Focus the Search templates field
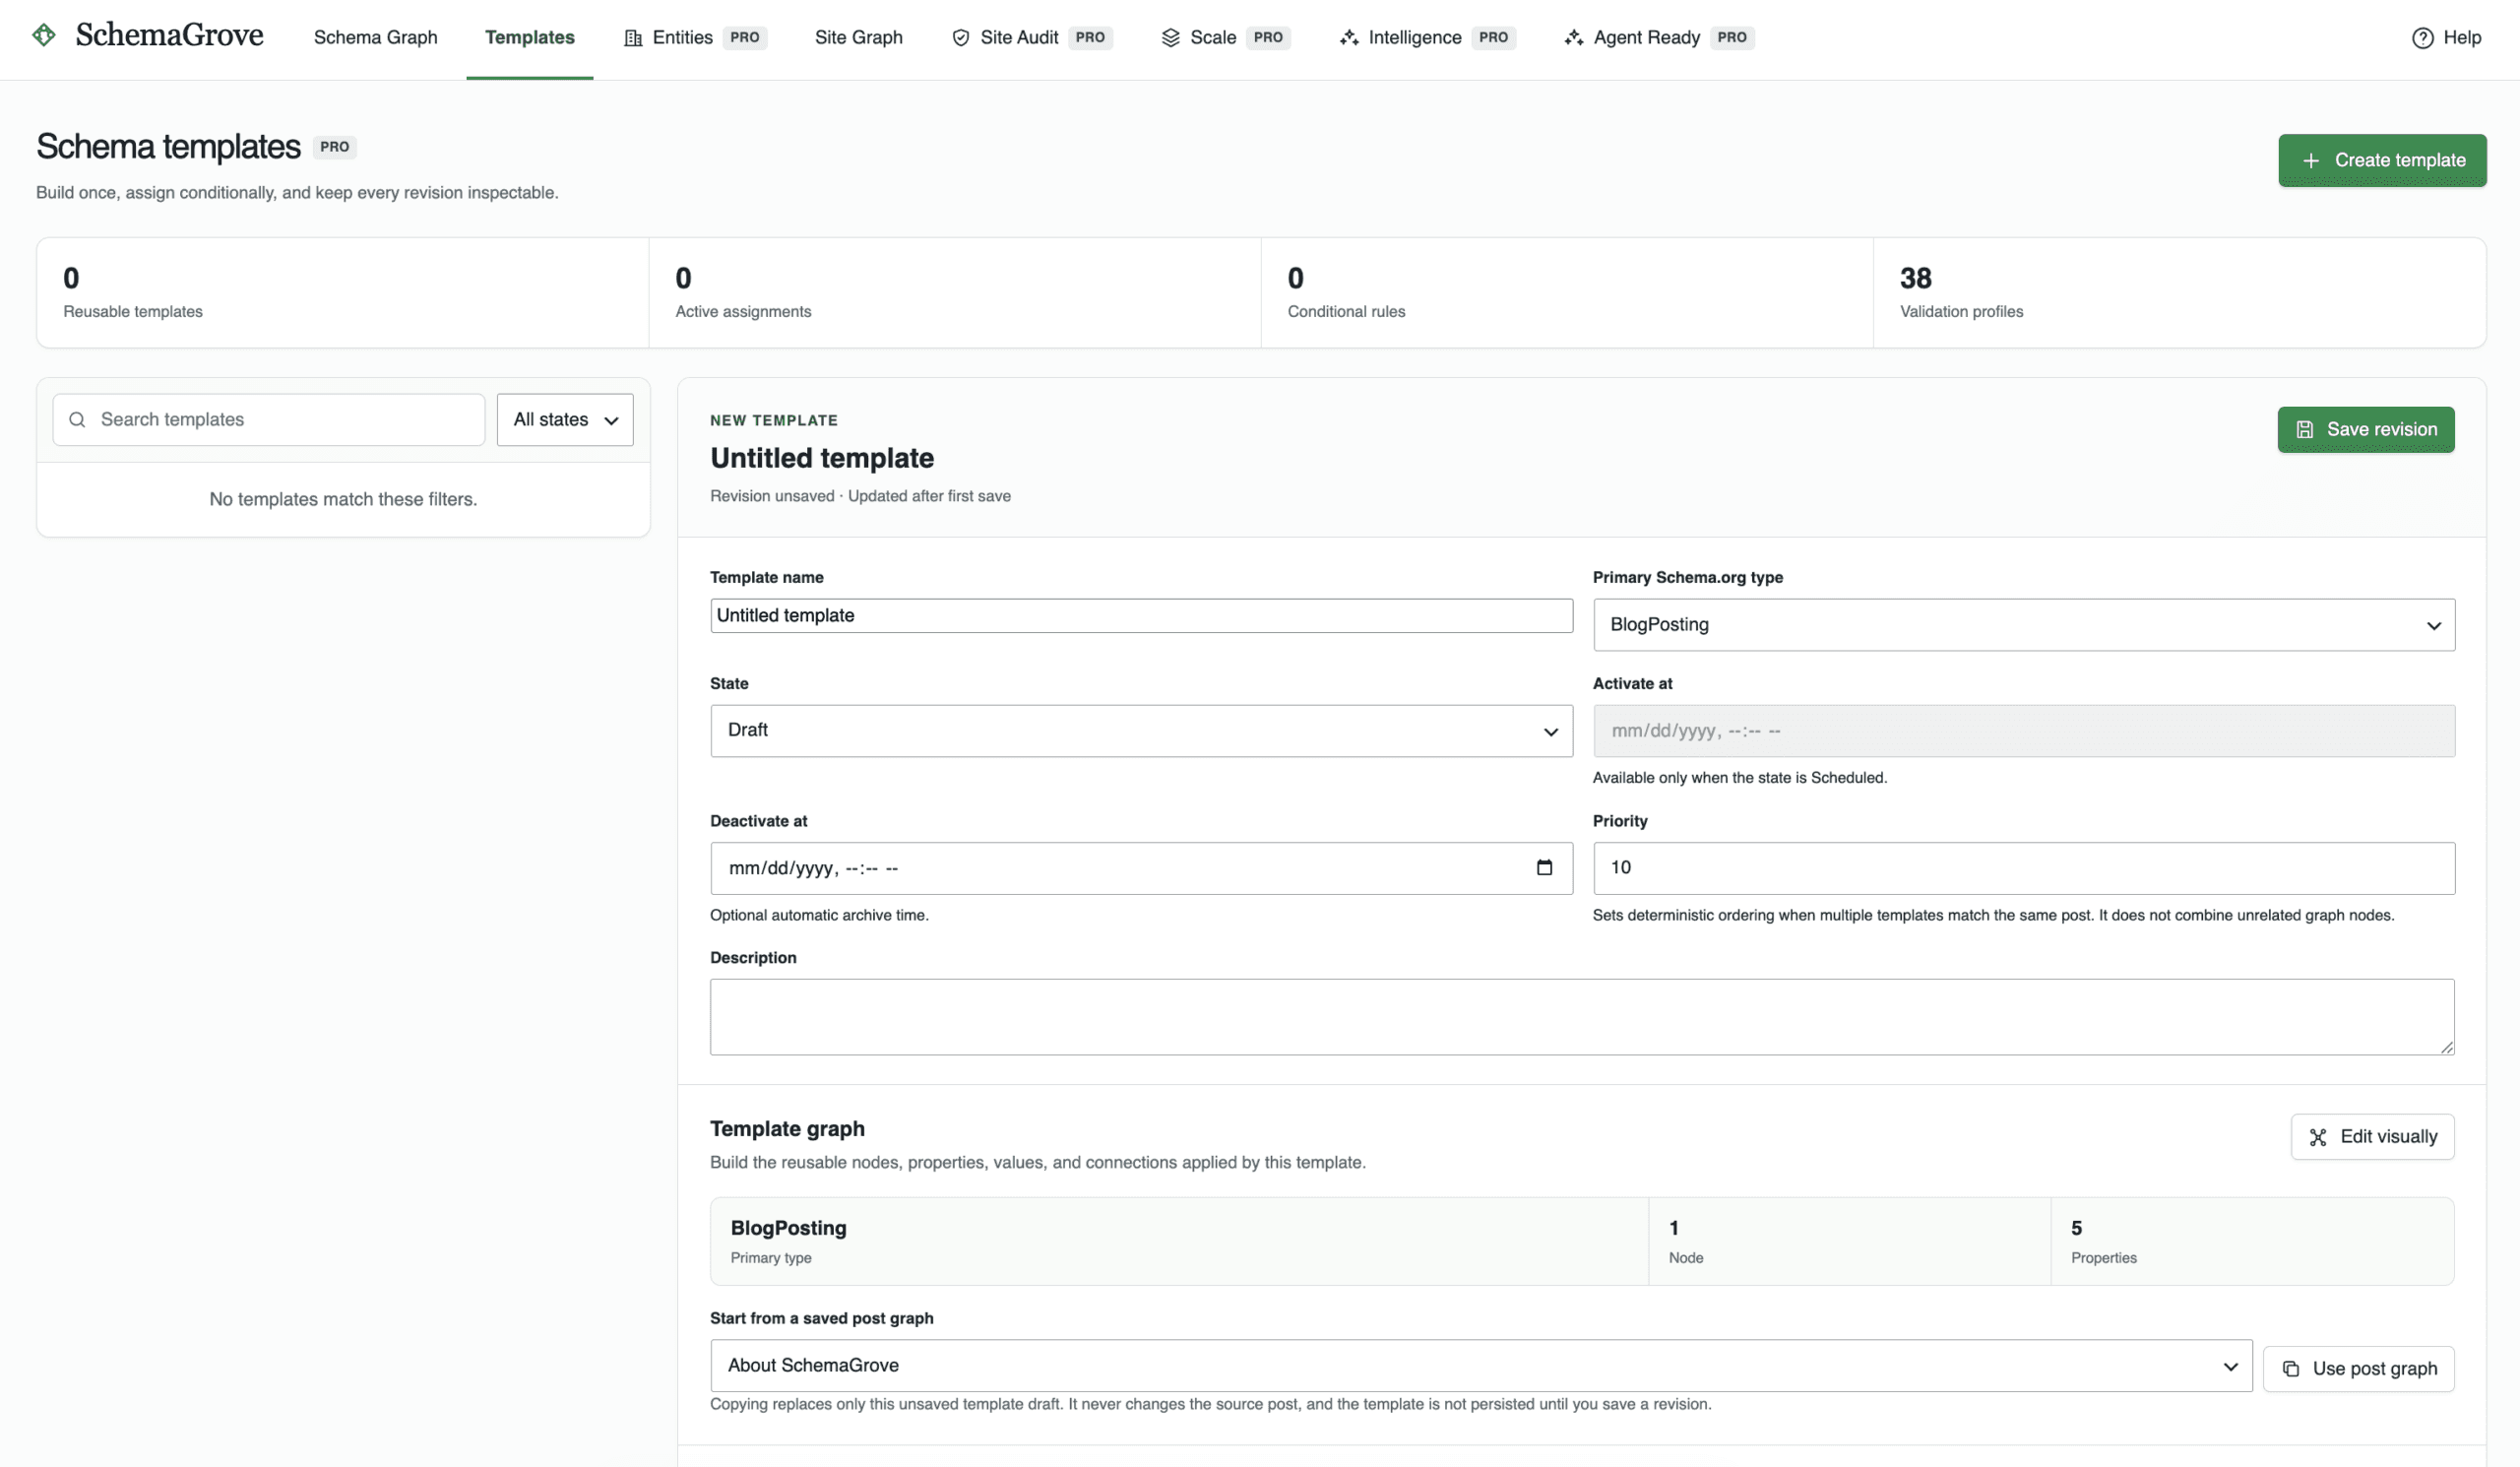This screenshot has width=2520, height=1467. 269,420
